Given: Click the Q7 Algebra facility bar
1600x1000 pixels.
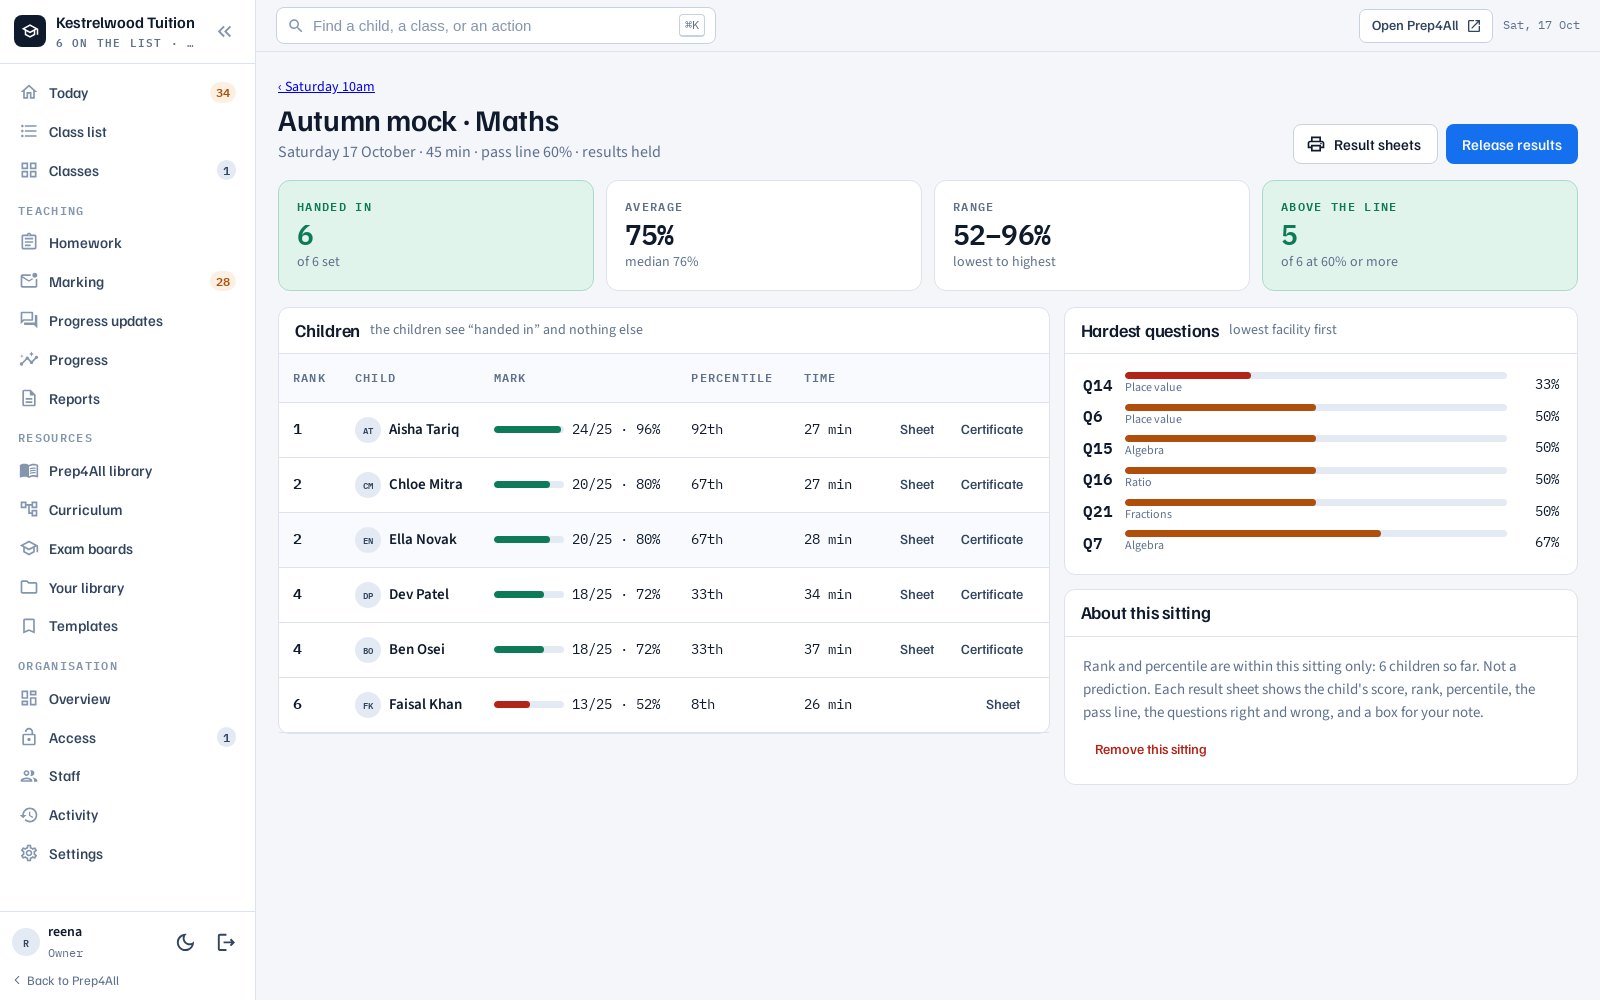Looking at the screenshot, I should 1315,534.
